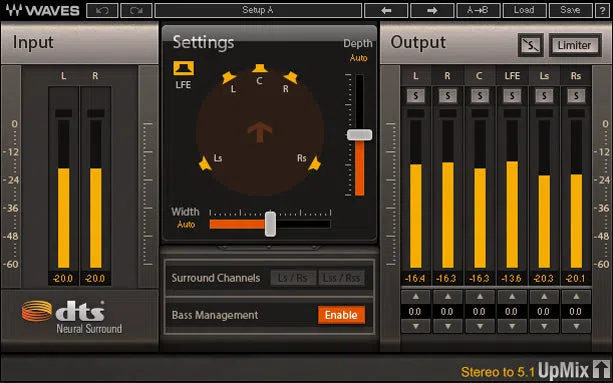Click the Save menu button
The width and height of the screenshot is (613, 383).
click(570, 11)
